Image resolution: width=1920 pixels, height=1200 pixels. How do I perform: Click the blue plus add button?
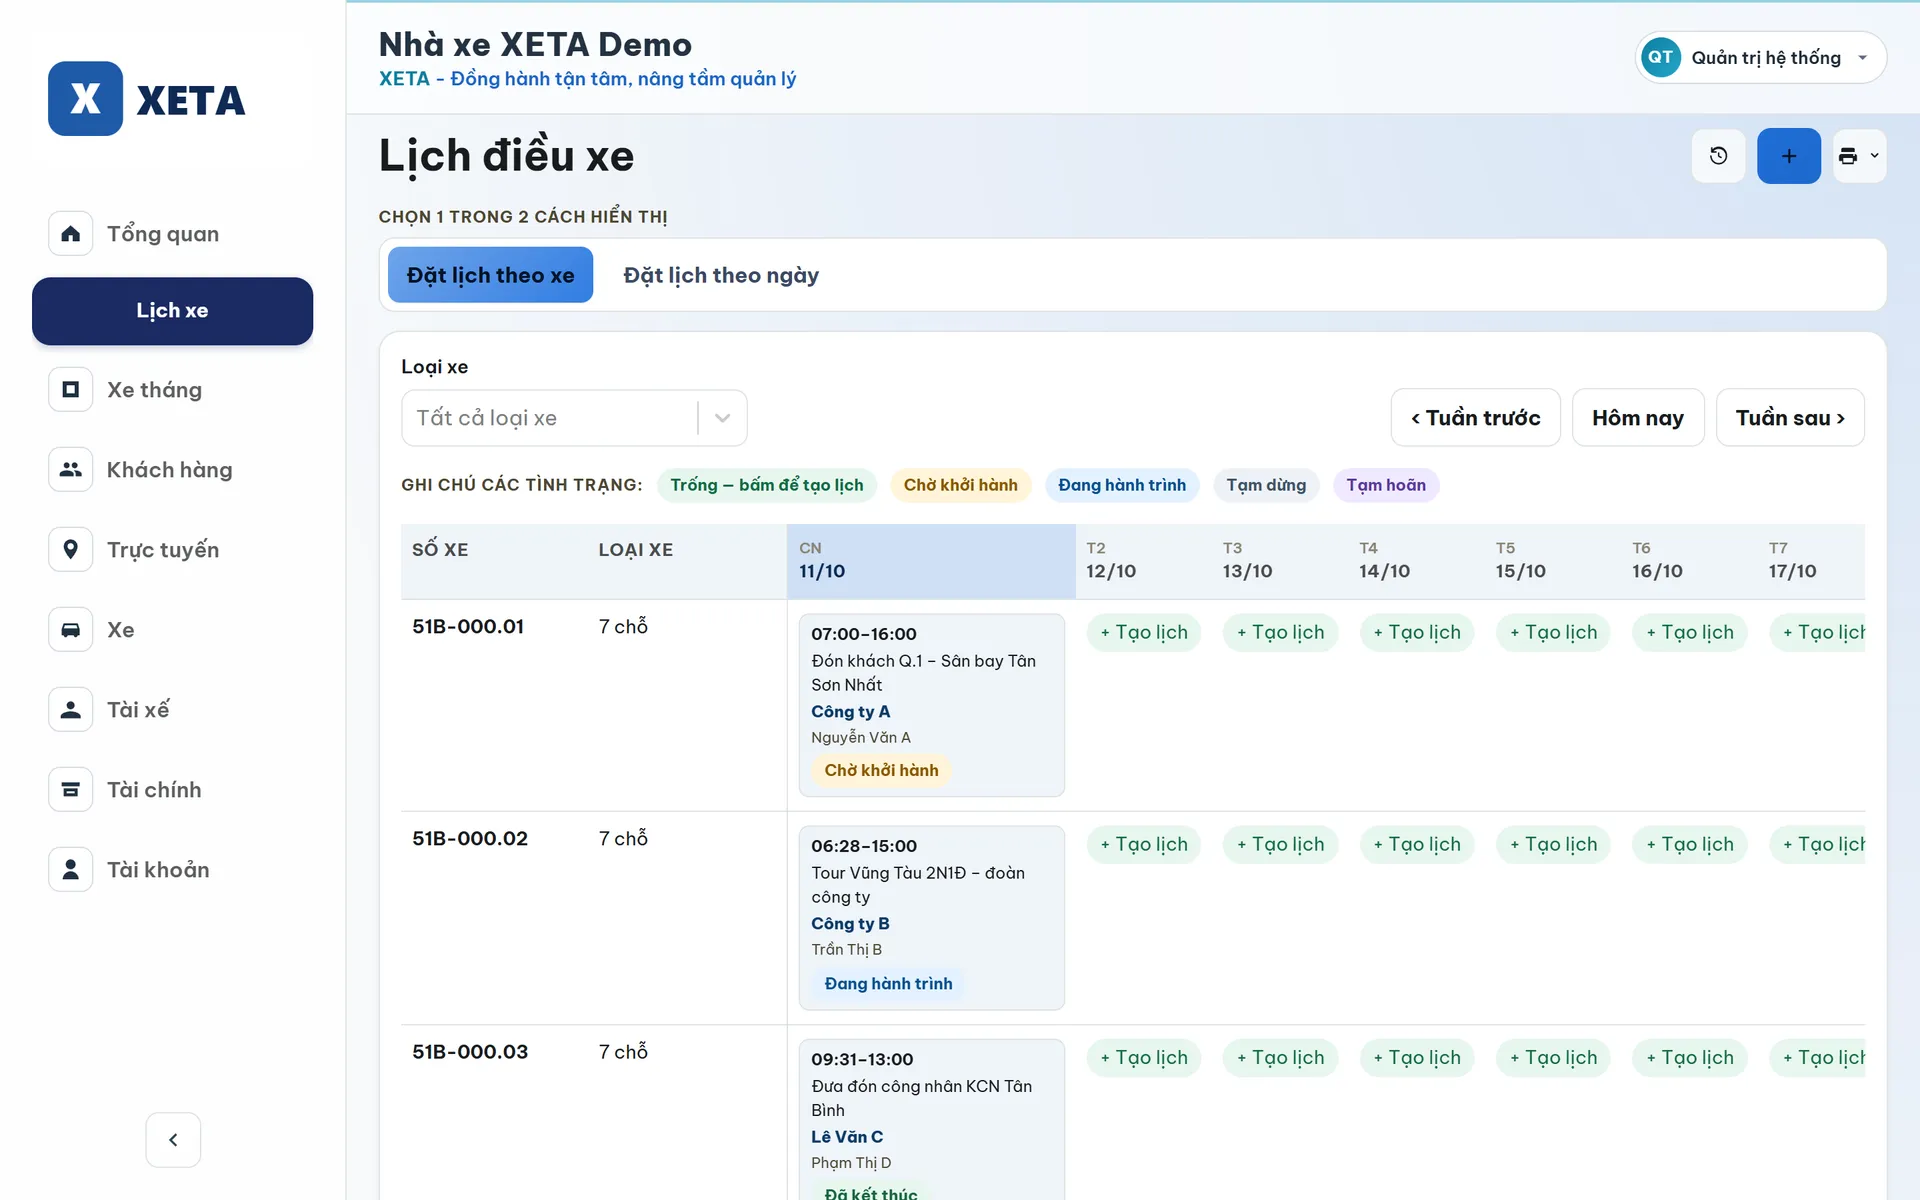coord(1789,156)
